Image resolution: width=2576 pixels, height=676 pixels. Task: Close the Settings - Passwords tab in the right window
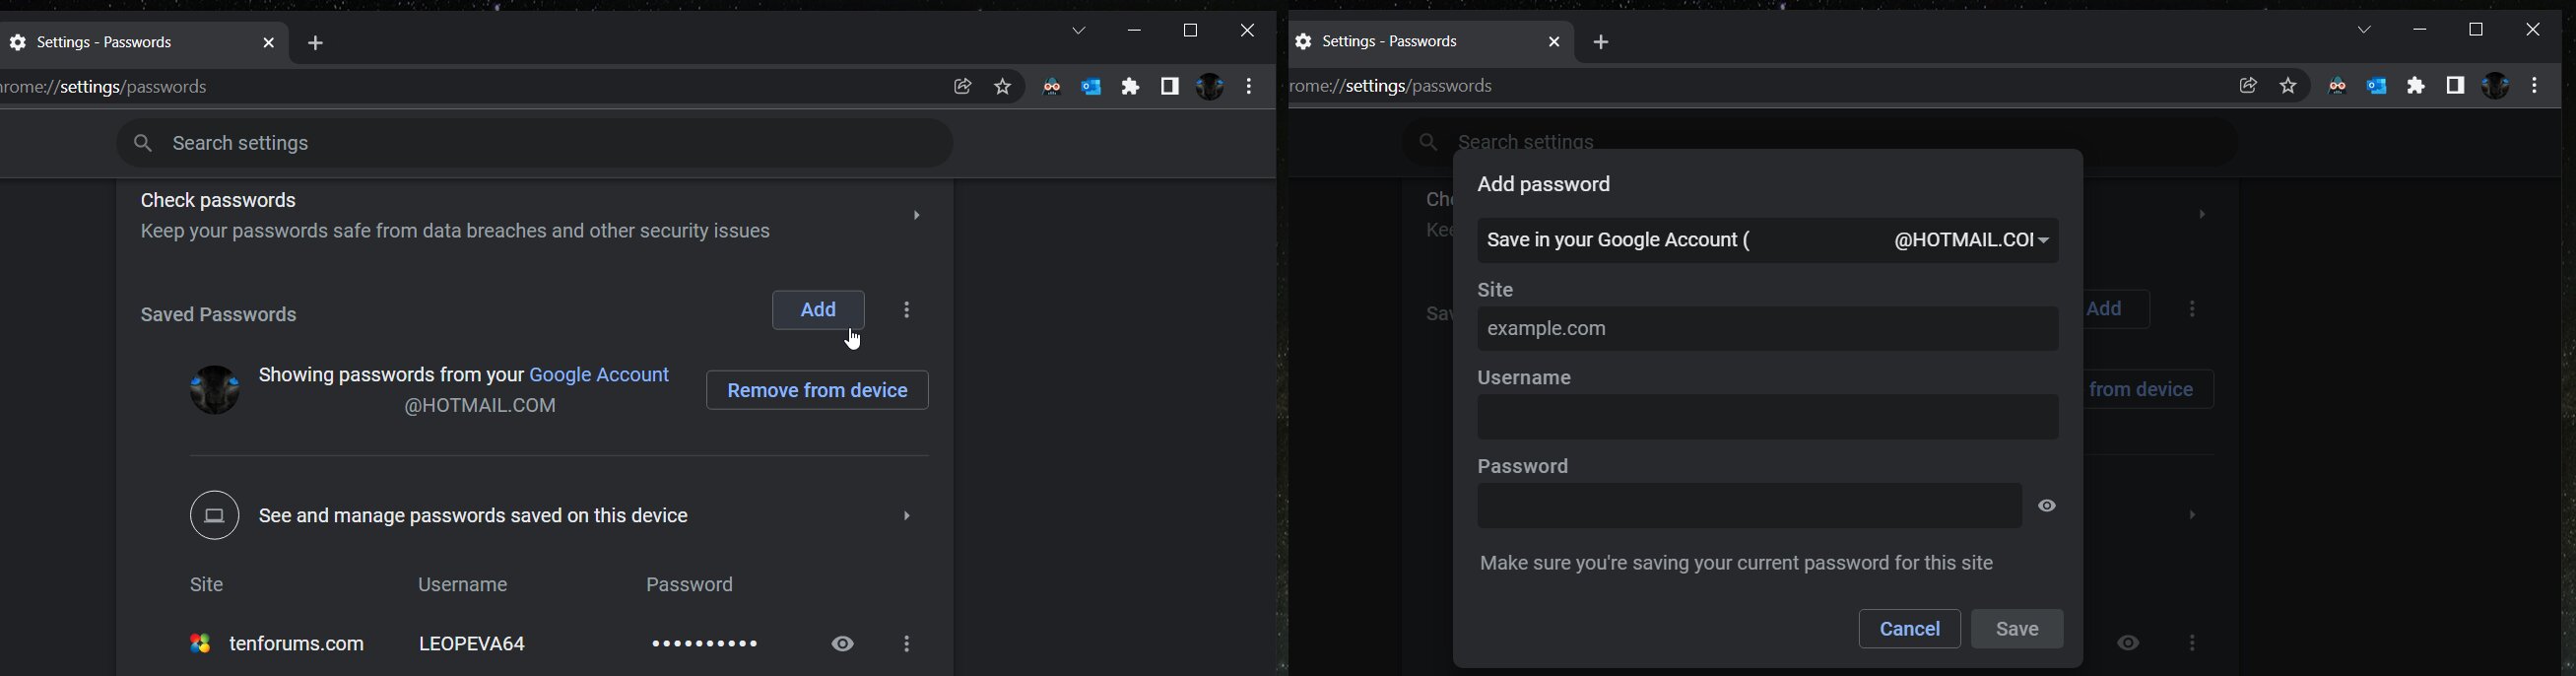click(1554, 42)
